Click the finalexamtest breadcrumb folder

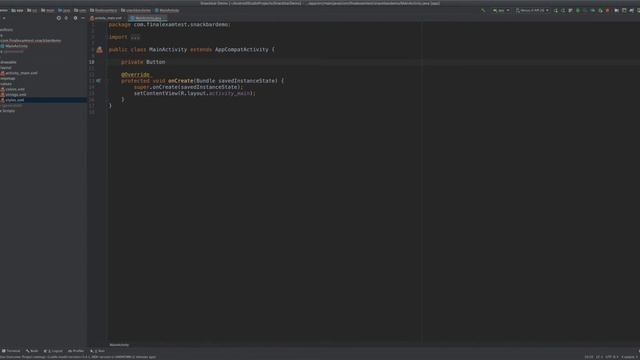[104, 10]
